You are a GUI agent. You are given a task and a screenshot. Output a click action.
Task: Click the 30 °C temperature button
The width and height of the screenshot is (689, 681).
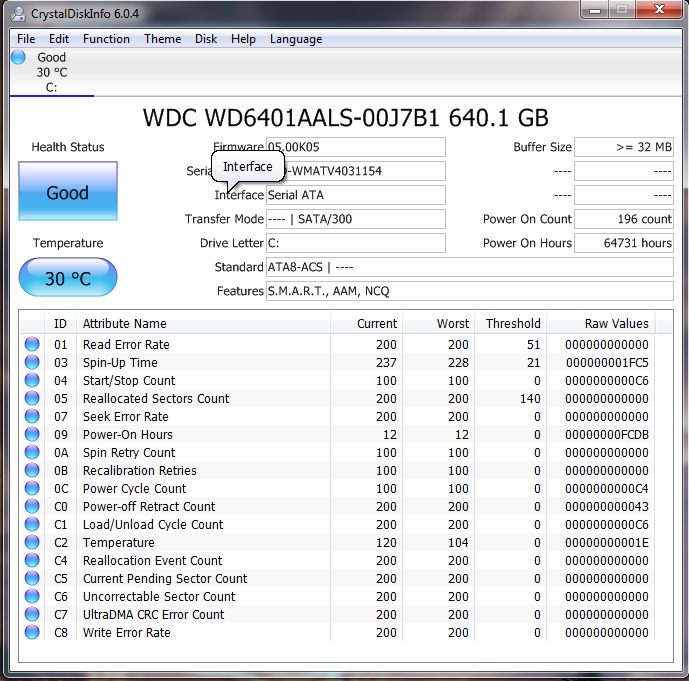pyautogui.click(x=68, y=278)
